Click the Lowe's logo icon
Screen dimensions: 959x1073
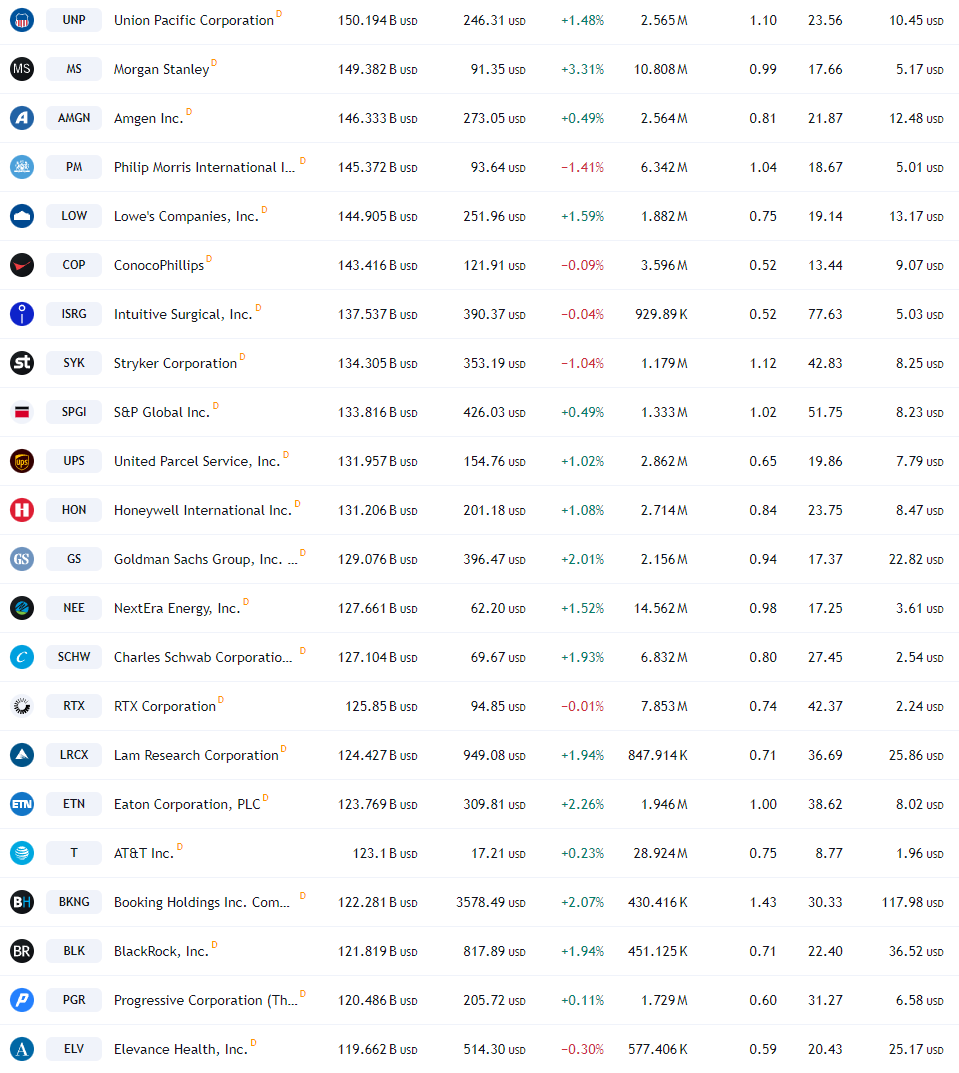pos(22,216)
